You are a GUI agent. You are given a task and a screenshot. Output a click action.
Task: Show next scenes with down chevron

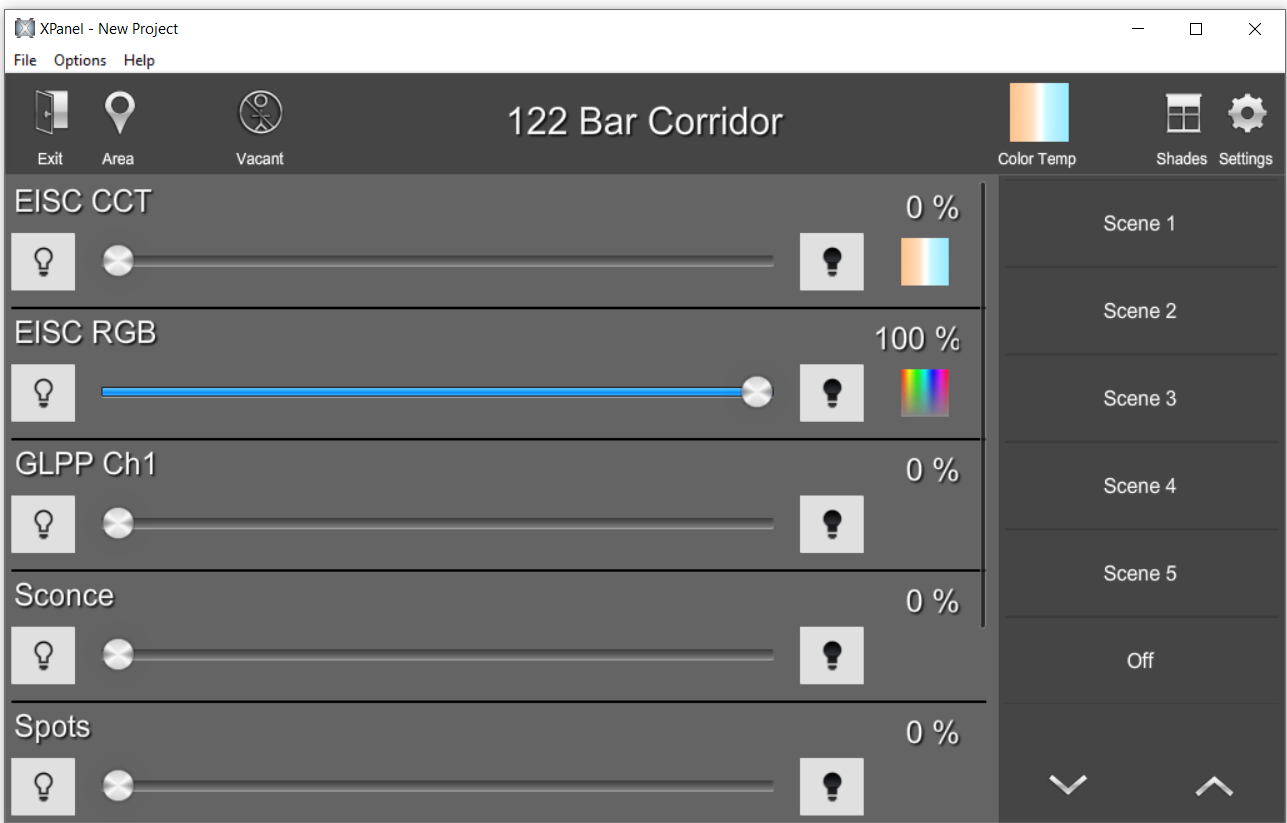[x=1067, y=785]
